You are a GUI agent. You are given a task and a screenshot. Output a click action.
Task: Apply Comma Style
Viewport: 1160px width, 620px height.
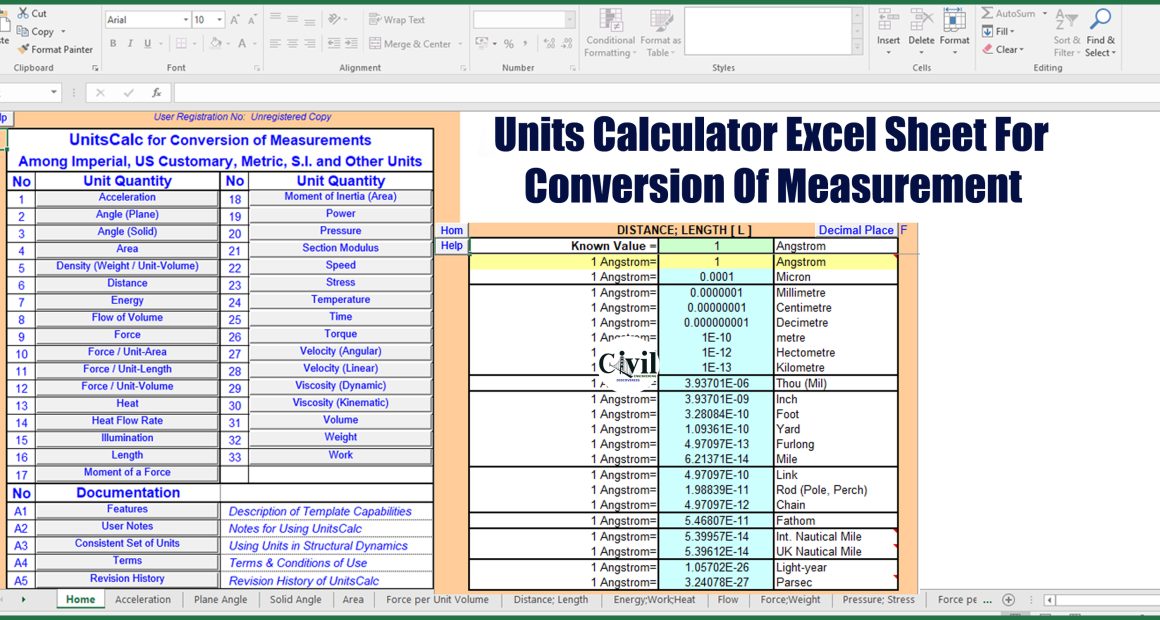(x=525, y=44)
